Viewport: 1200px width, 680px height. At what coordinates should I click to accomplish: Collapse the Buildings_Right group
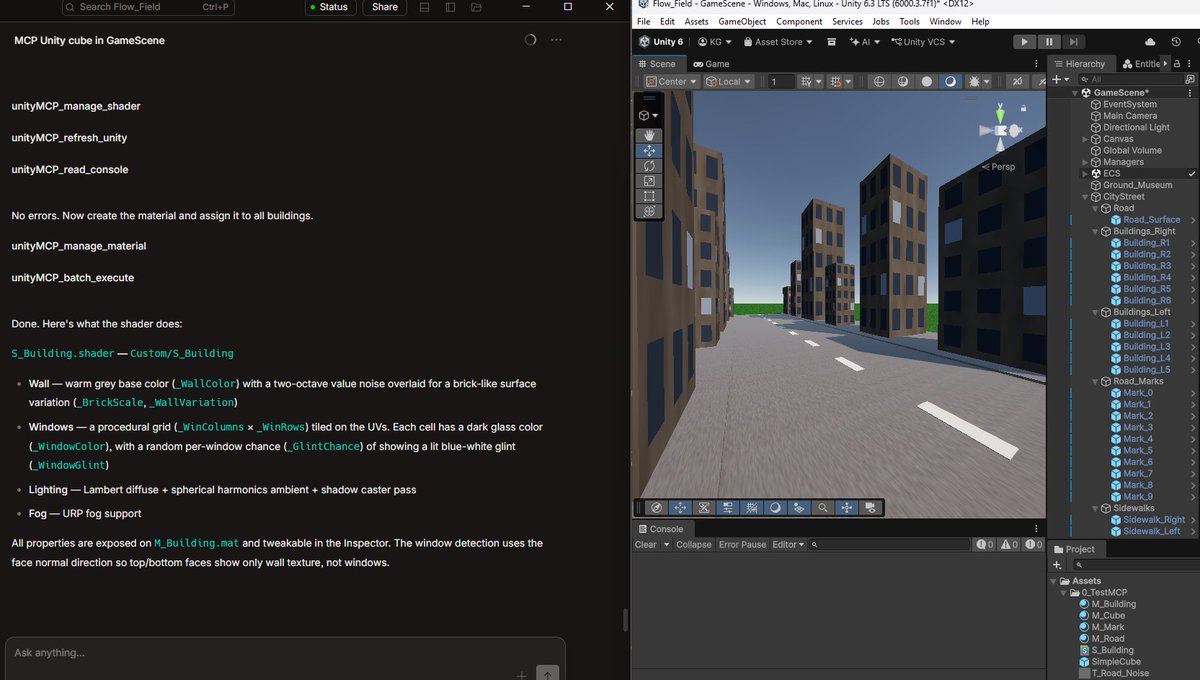(x=1095, y=231)
